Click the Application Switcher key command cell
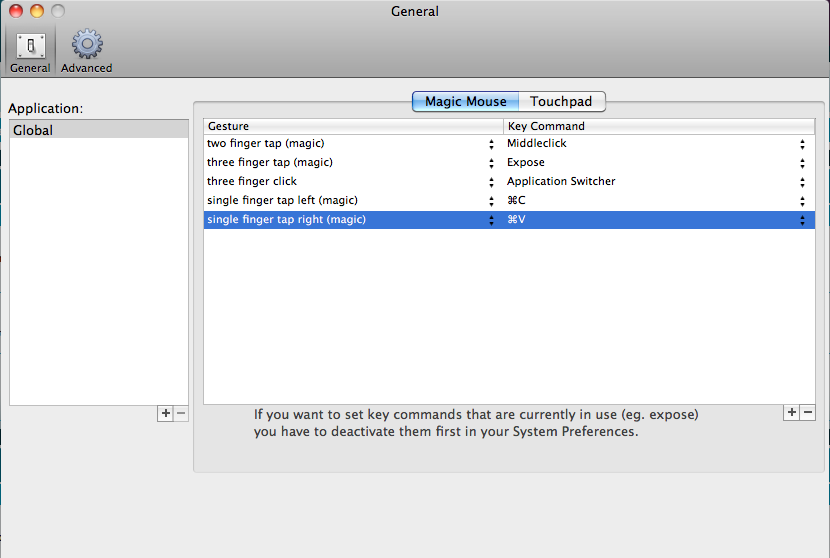The image size is (830, 558). (x=658, y=182)
